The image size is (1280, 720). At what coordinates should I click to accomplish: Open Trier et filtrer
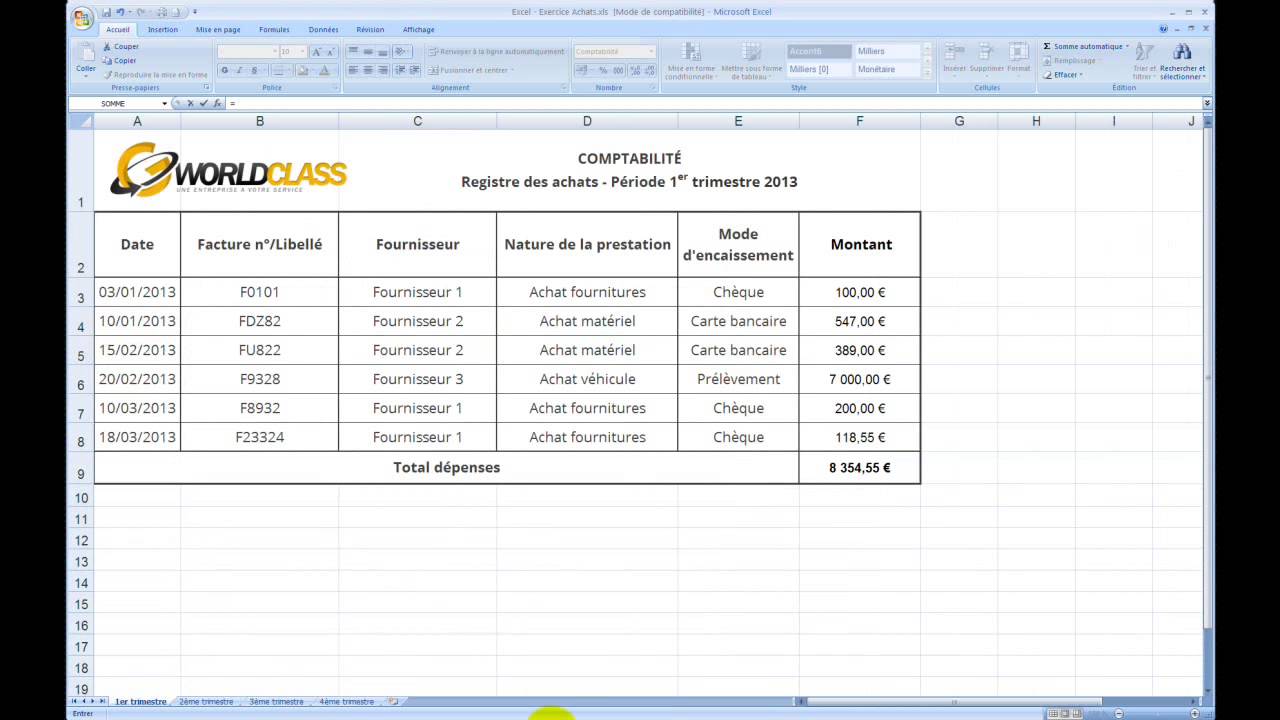coord(1144,61)
